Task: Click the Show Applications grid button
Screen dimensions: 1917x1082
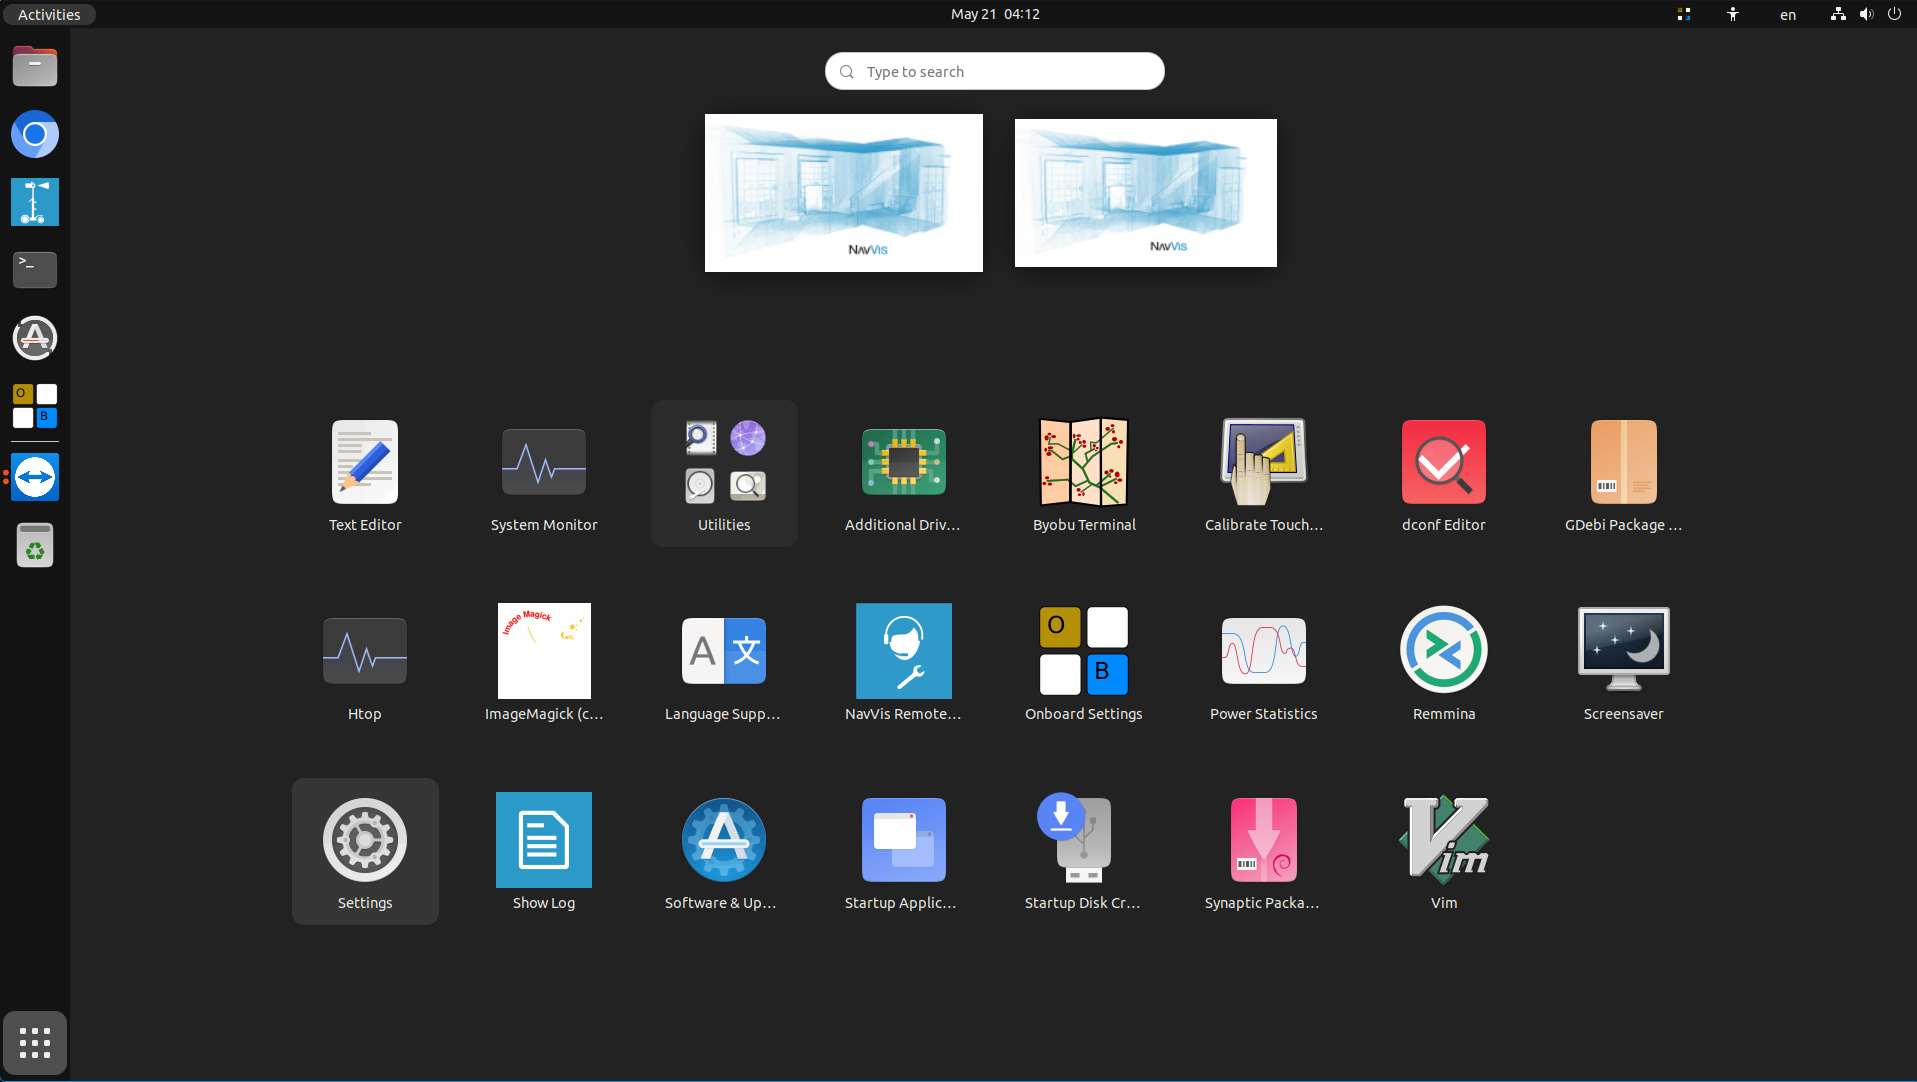Action: 35,1043
